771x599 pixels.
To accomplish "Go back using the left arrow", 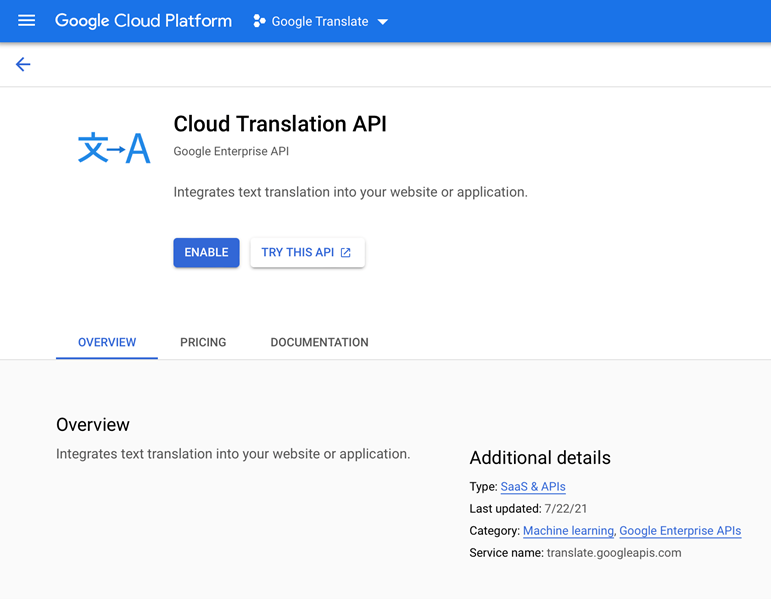I will point(23,64).
